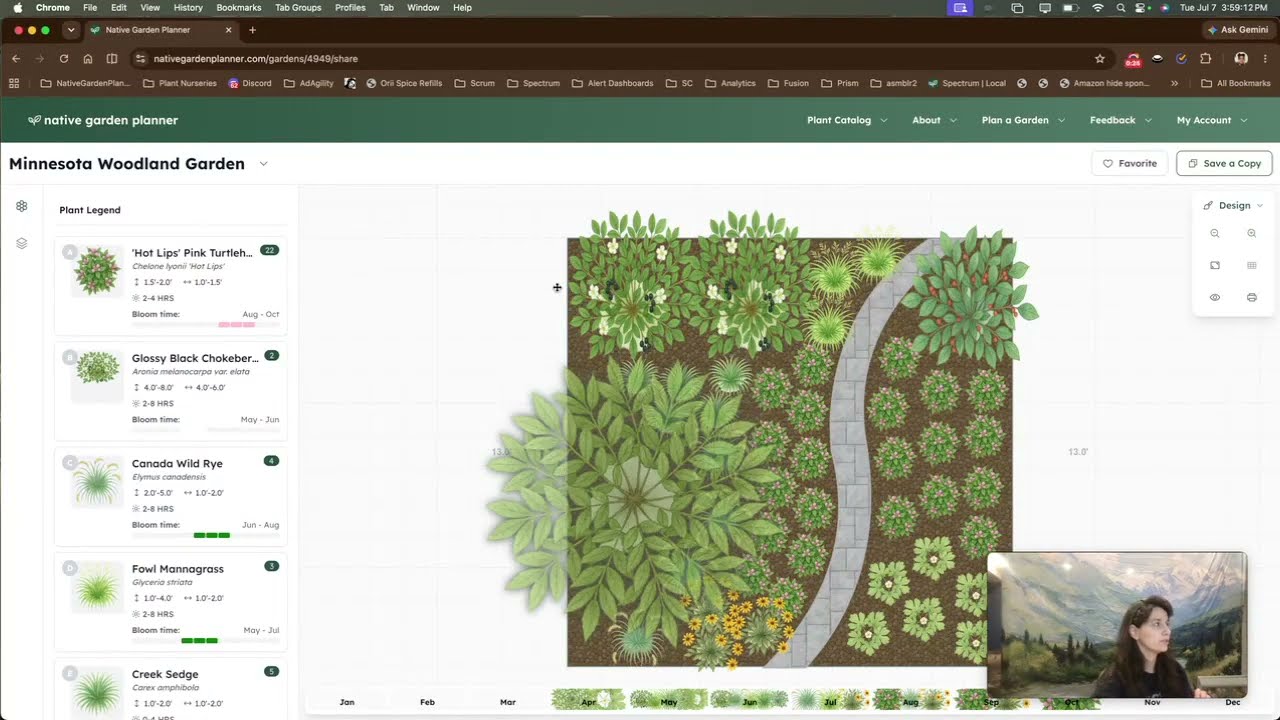Print the garden design

[x=1251, y=297]
